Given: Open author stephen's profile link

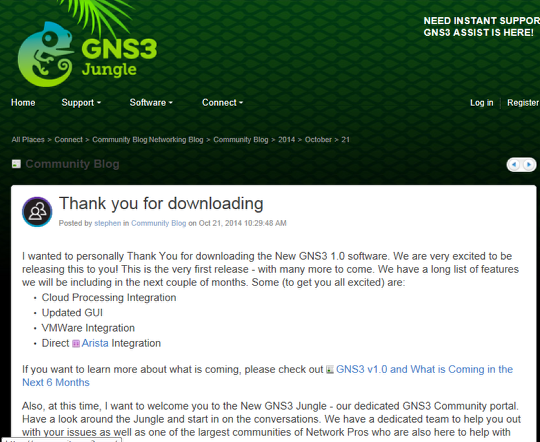Looking at the screenshot, I should 108,223.
